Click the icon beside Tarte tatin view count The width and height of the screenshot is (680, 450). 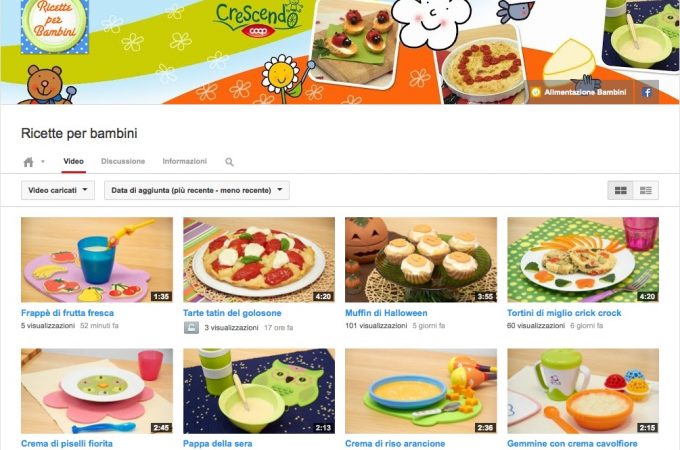(x=191, y=327)
